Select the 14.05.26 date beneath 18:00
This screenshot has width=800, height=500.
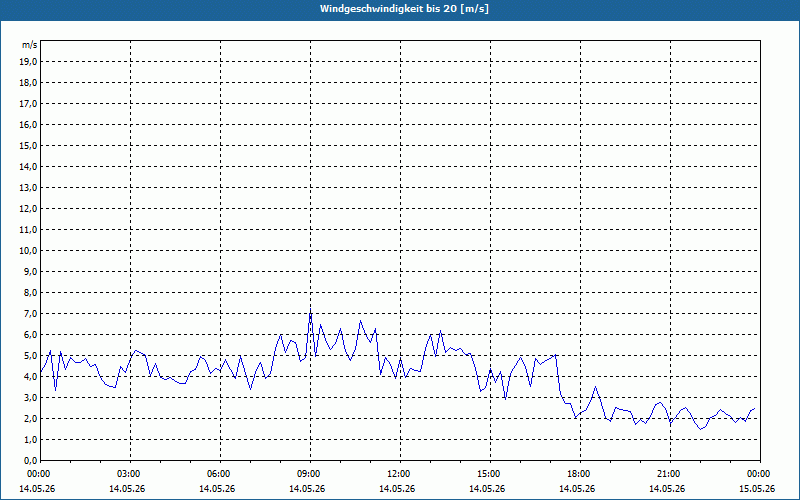(x=577, y=489)
